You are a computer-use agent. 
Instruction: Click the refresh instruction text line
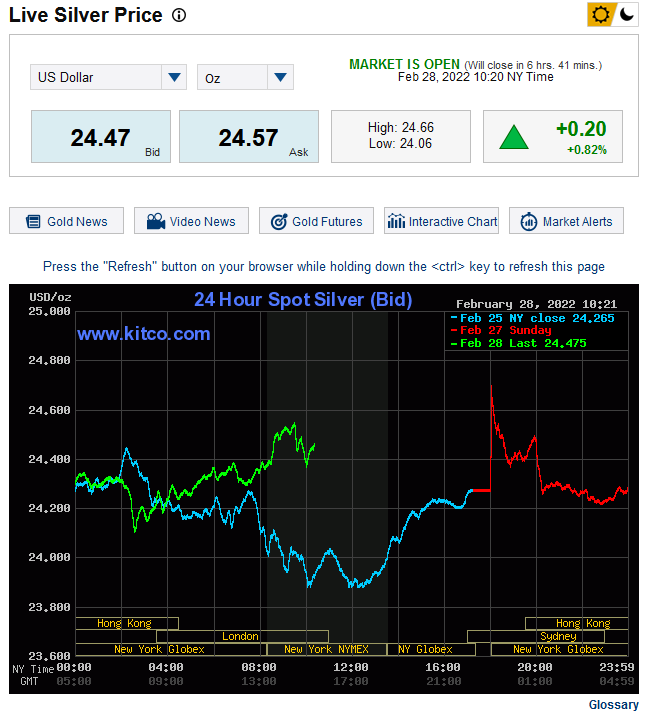point(324,266)
